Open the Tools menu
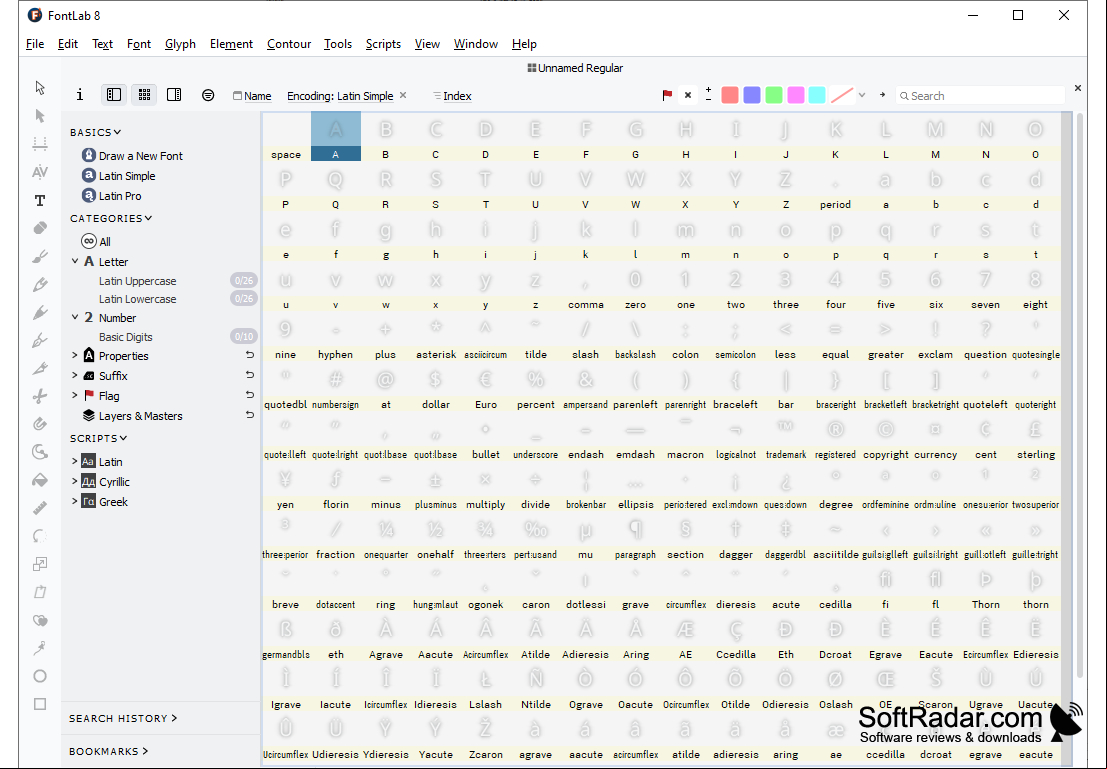The image size is (1107, 769). tap(337, 44)
